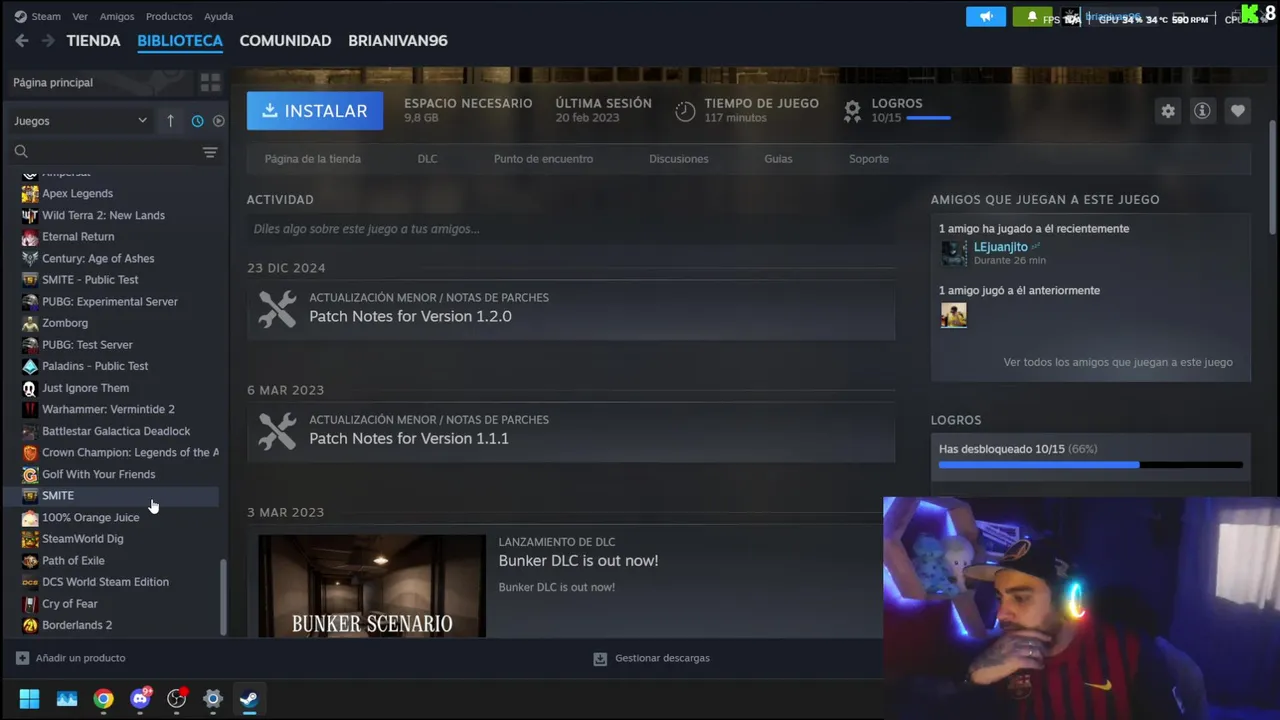The width and height of the screenshot is (1280, 720).
Task: Select the BIBLIOTECA tab
Action: coord(180,41)
